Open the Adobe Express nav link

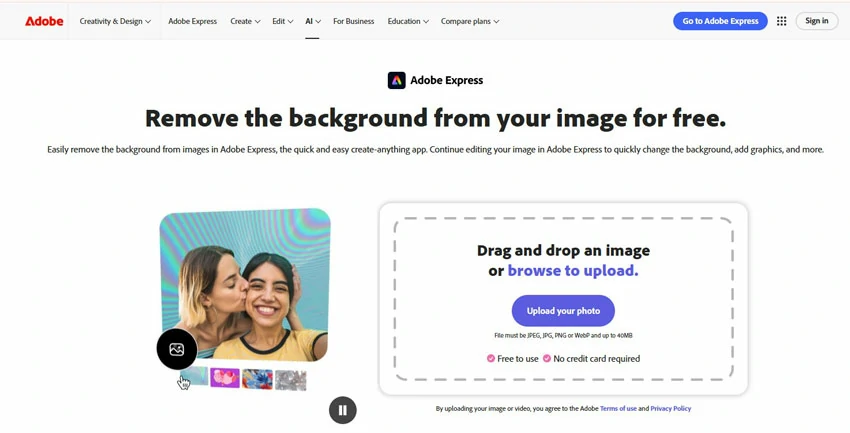(192, 21)
